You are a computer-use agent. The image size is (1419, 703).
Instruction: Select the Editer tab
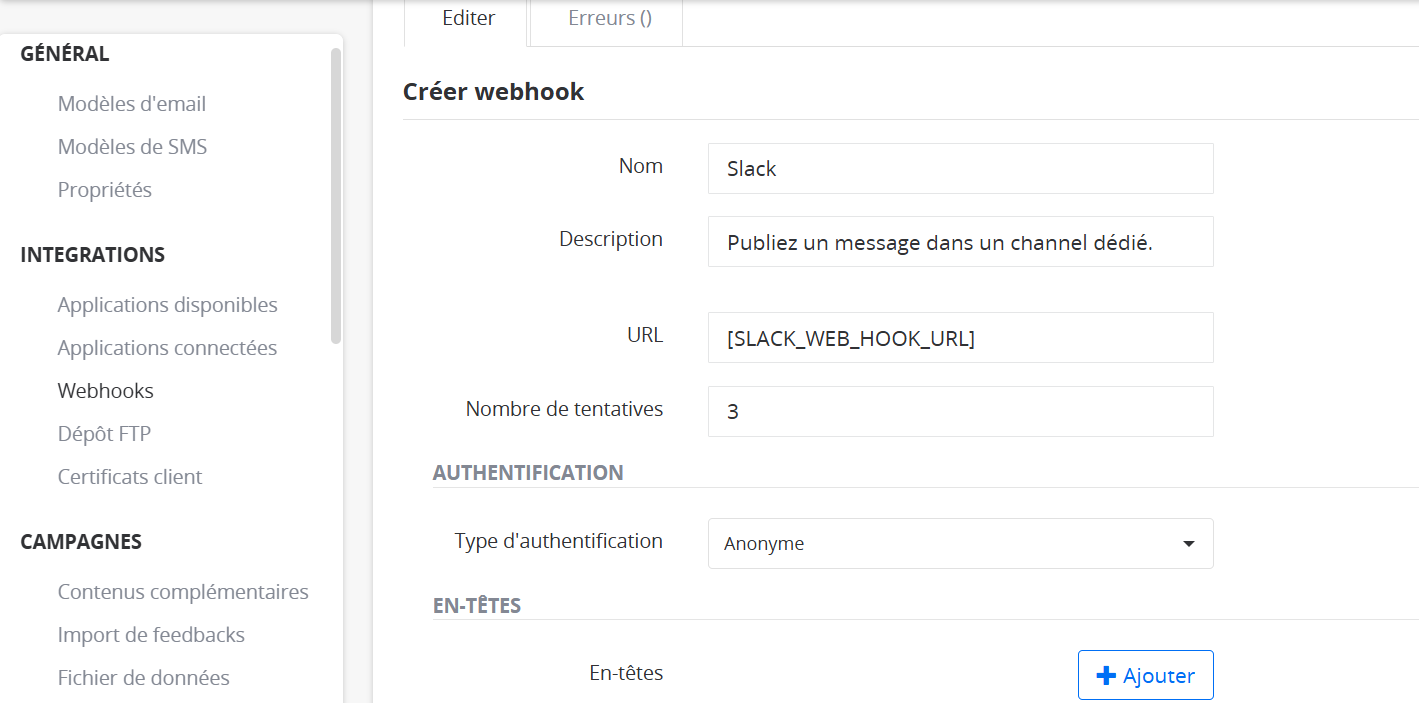click(x=468, y=19)
